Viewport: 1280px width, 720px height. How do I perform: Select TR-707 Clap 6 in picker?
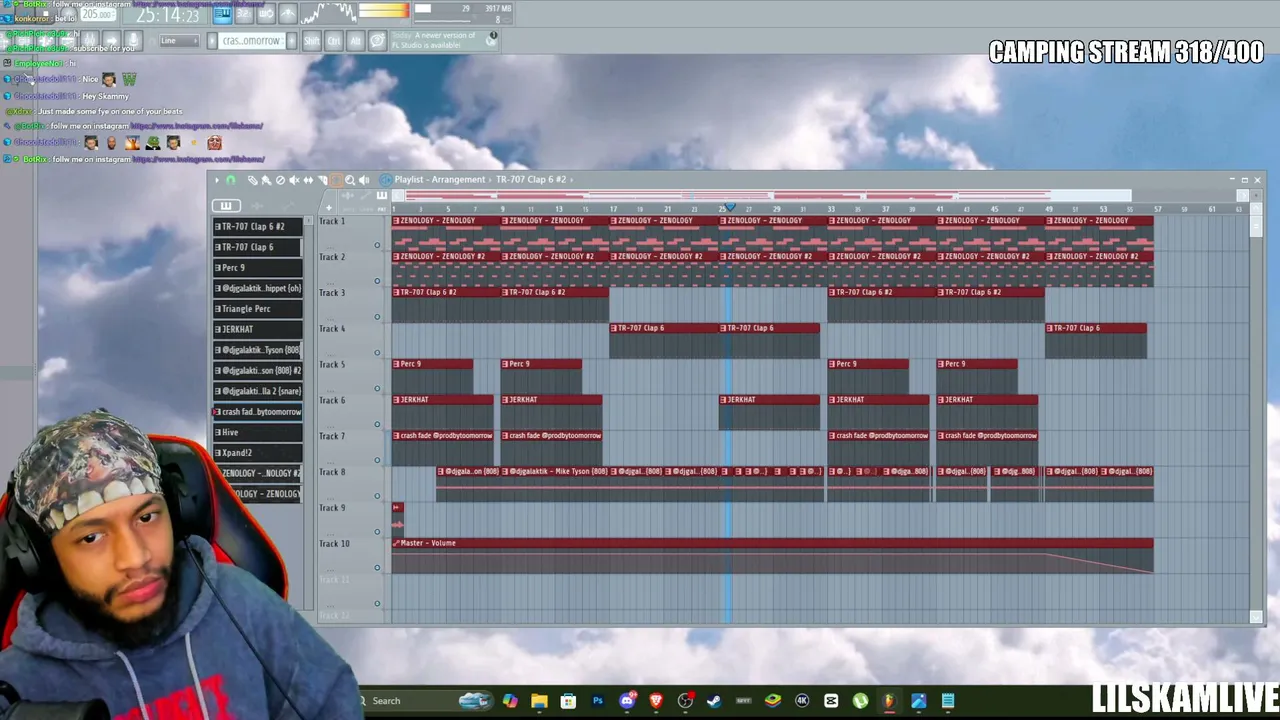257,247
